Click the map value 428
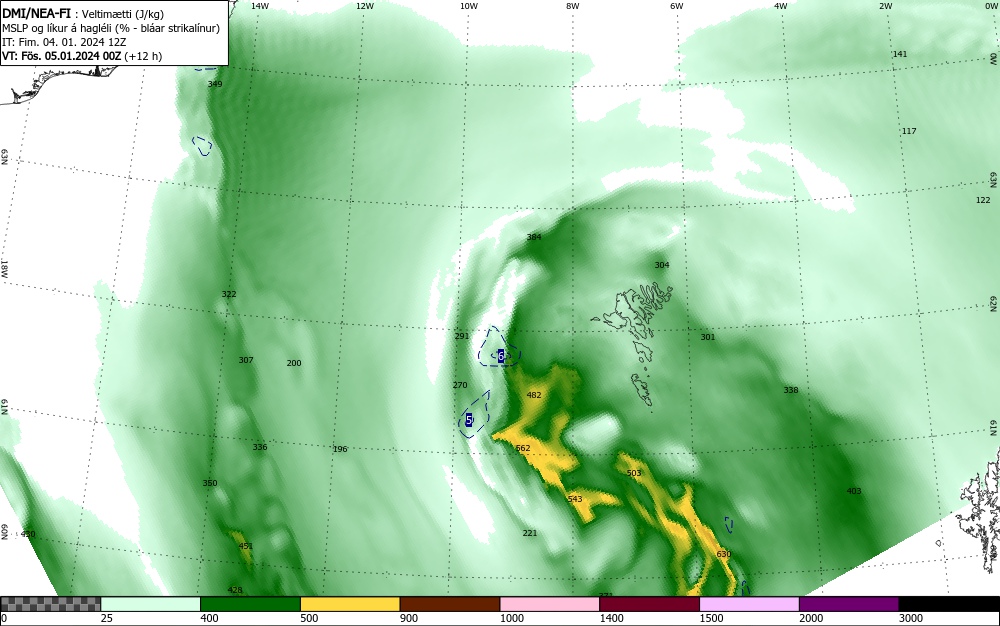Image resolution: width=1000 pixels, height=626 pixels. pyautogui.click(x=235, y=590)
